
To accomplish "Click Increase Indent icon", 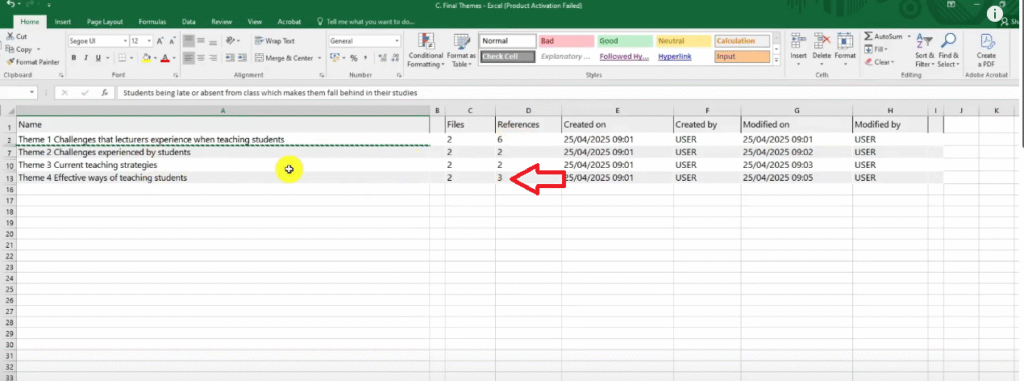I will tap(241, 58).
